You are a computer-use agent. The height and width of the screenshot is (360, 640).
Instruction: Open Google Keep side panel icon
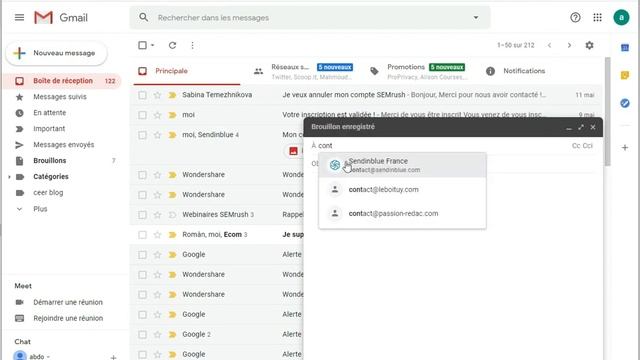click(x=625, y=75)
